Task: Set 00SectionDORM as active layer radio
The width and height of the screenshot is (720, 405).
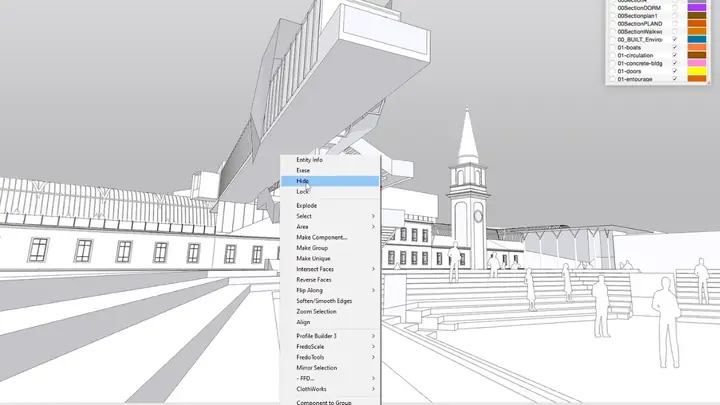Action: (612, 8)
